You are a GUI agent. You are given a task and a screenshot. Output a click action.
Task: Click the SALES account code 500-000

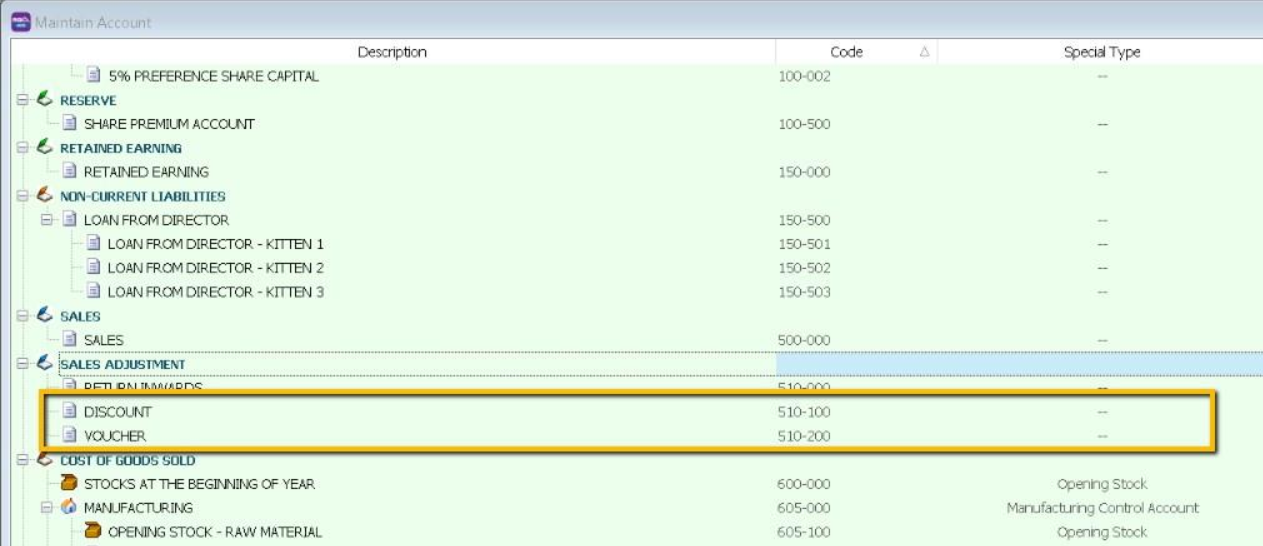tap(804, 340)
